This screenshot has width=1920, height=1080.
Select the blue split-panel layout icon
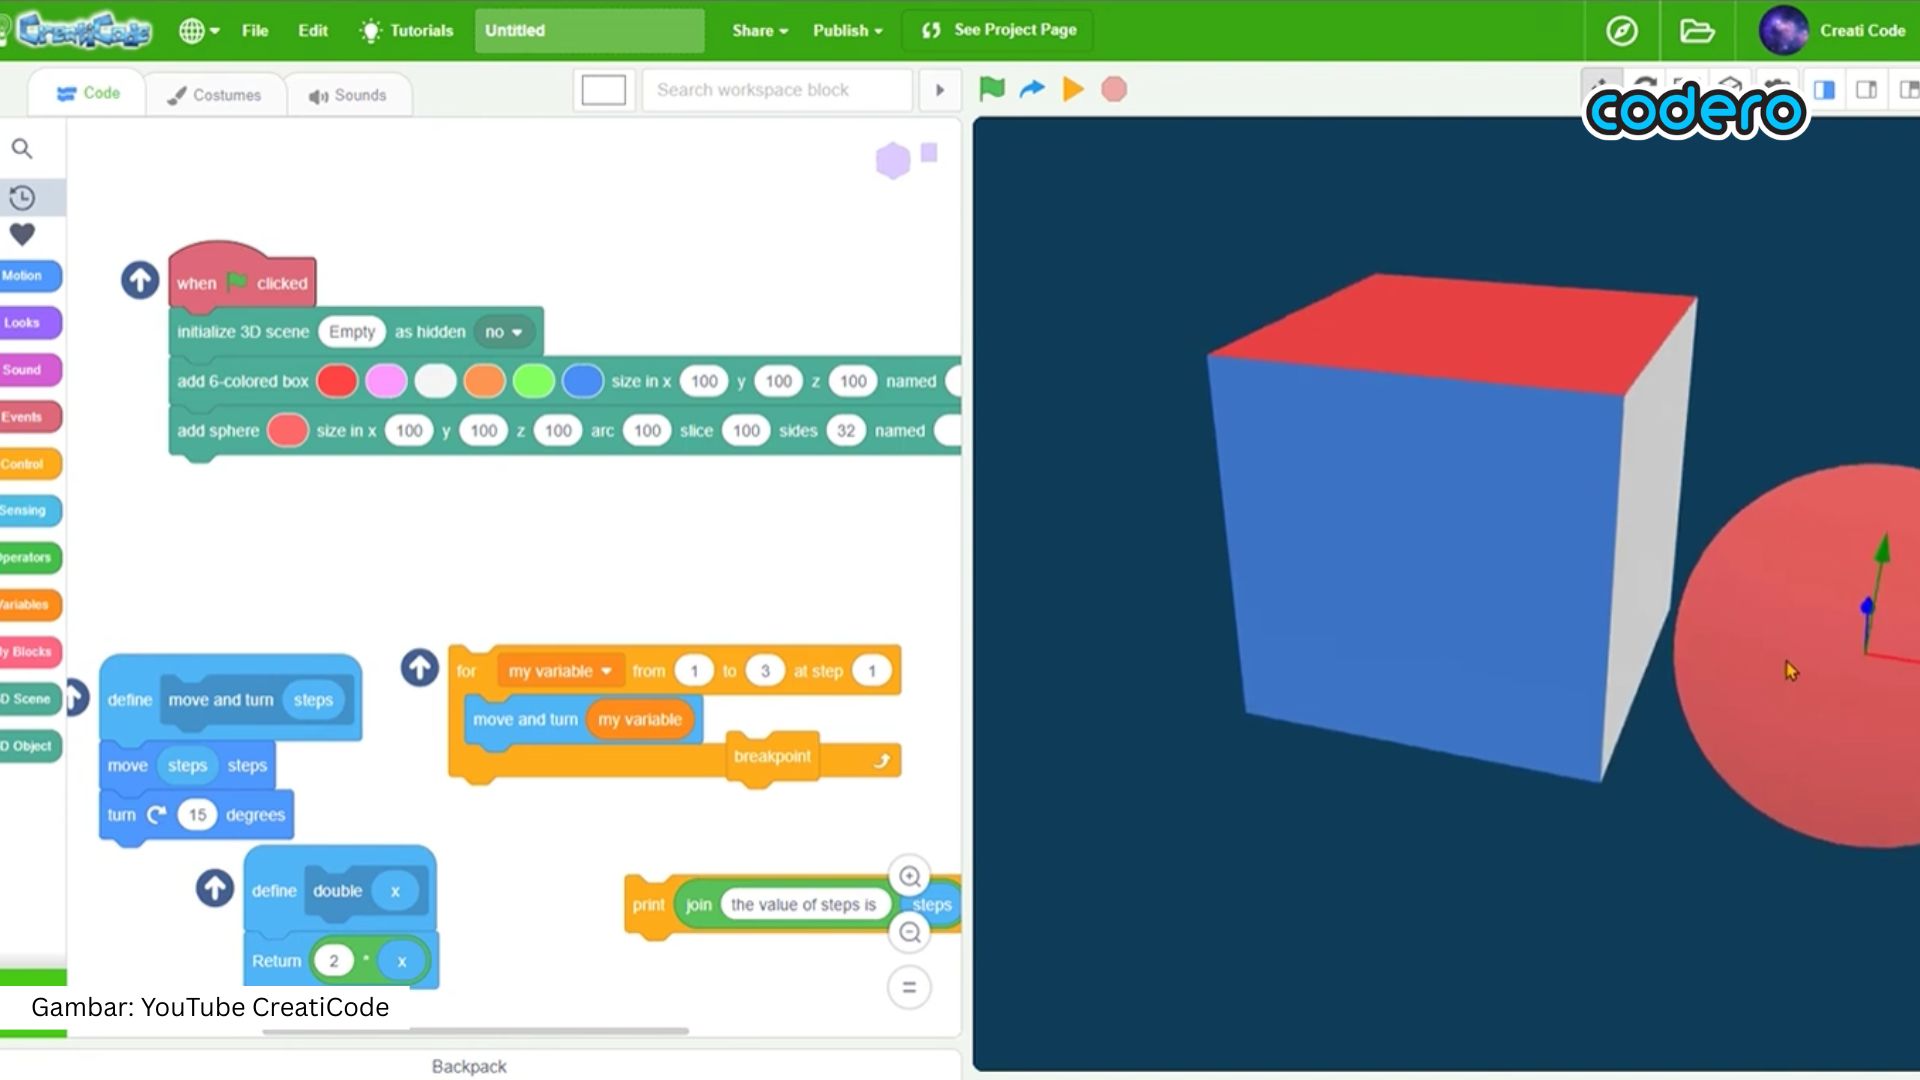click(x=1824, y=90)
